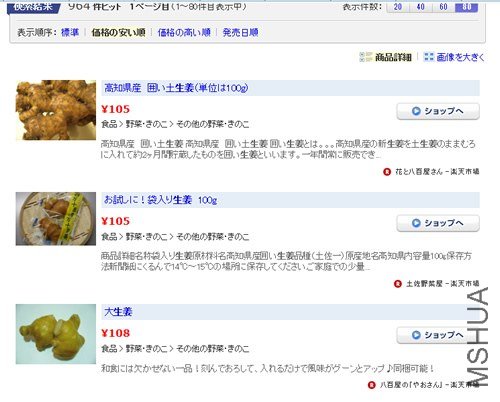Click ショップへ button for 袋入り生姜 item
Image resolution: width=500 pixels, height=402 pixels.
[438, 223]
